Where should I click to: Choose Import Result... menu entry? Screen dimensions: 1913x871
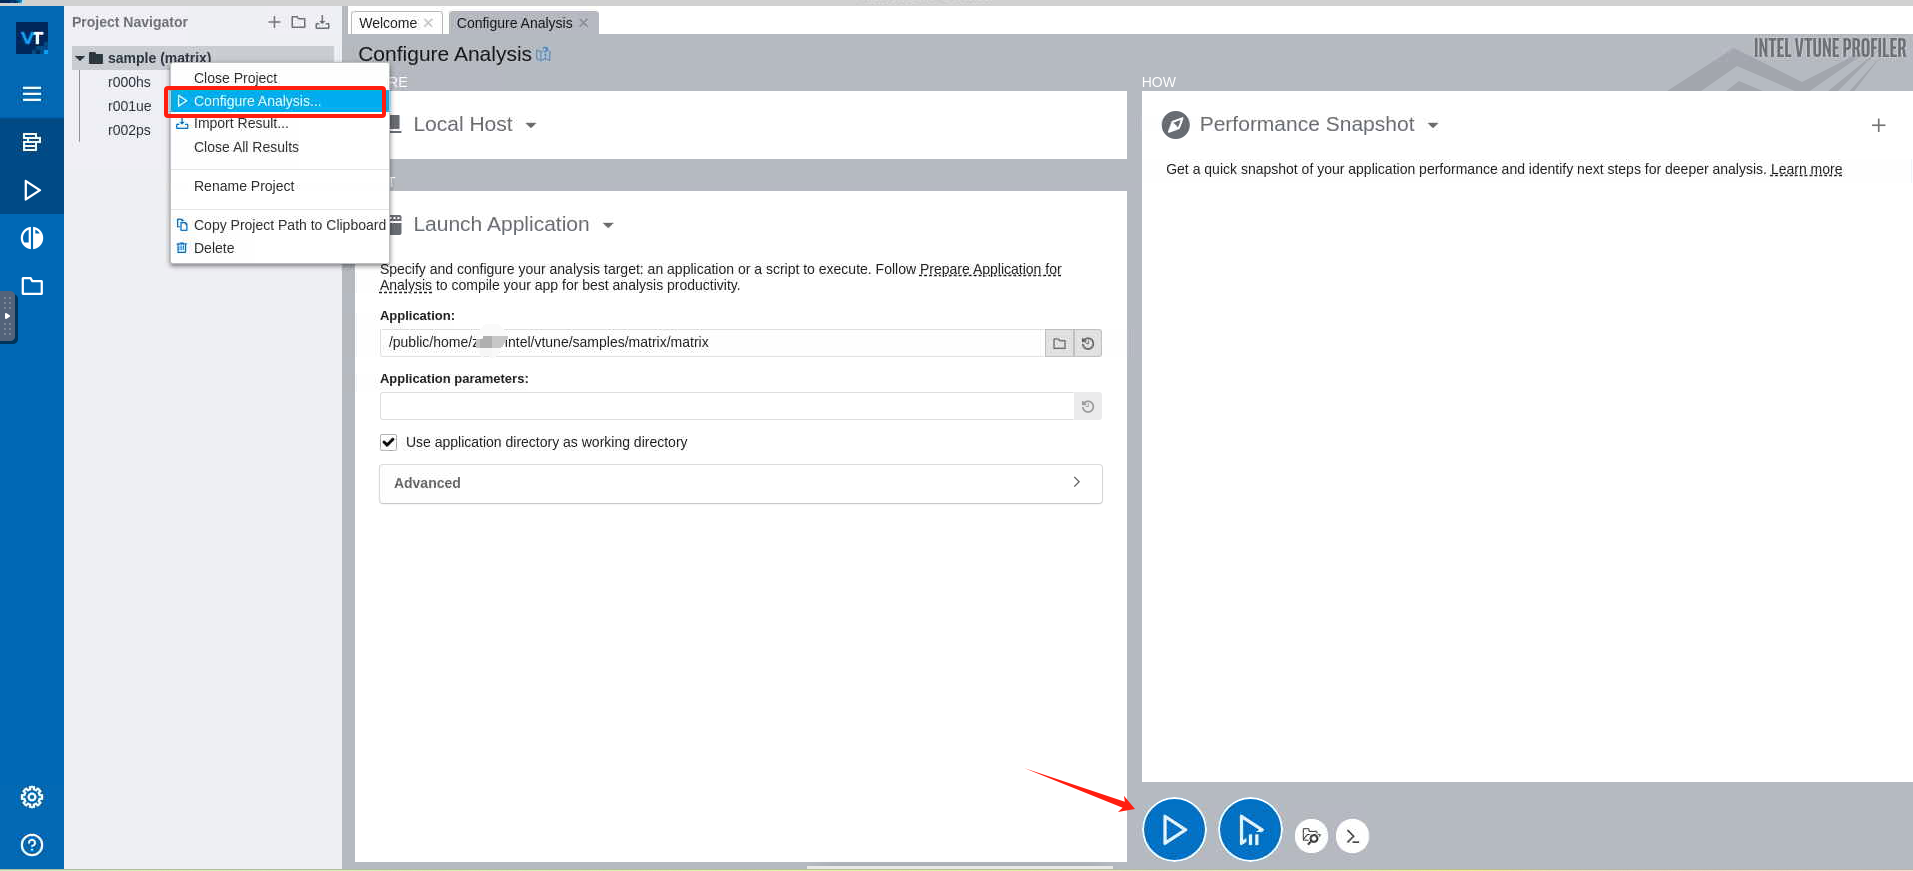279,124
